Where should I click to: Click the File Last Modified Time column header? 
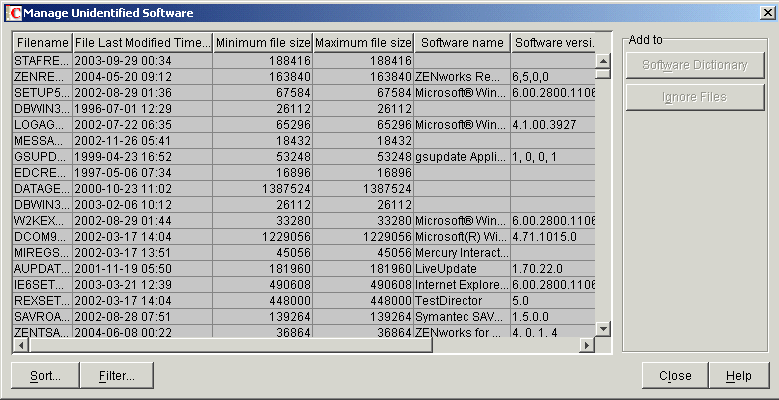(143, 43)
